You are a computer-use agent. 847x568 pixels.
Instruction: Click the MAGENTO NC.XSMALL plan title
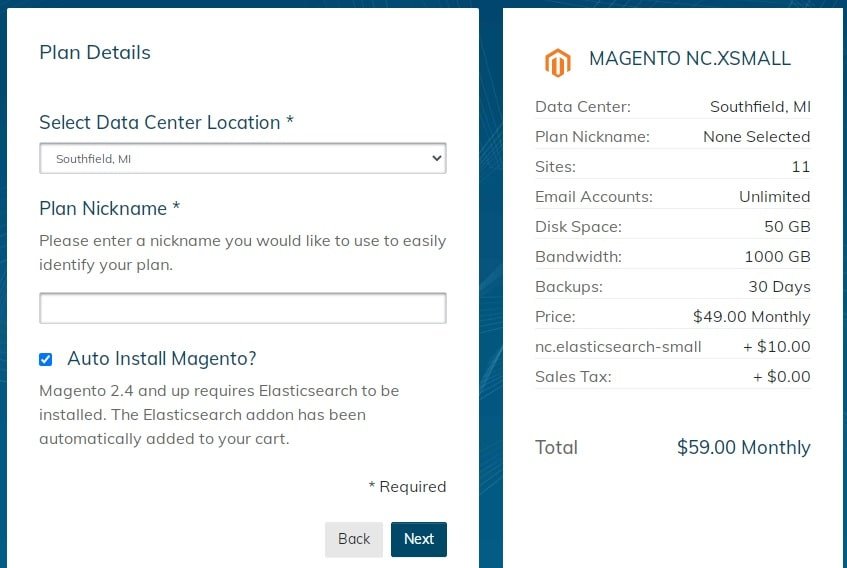click(x=690, y=58)
